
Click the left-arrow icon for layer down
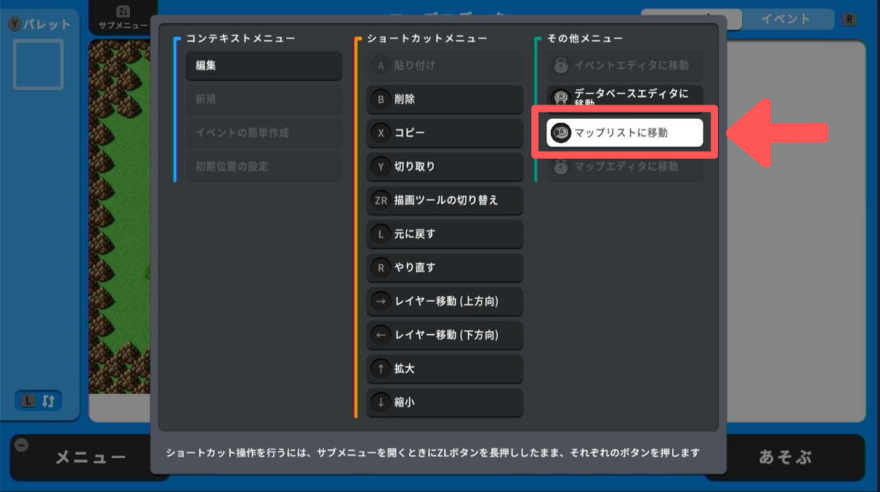(x=381, y=335)
